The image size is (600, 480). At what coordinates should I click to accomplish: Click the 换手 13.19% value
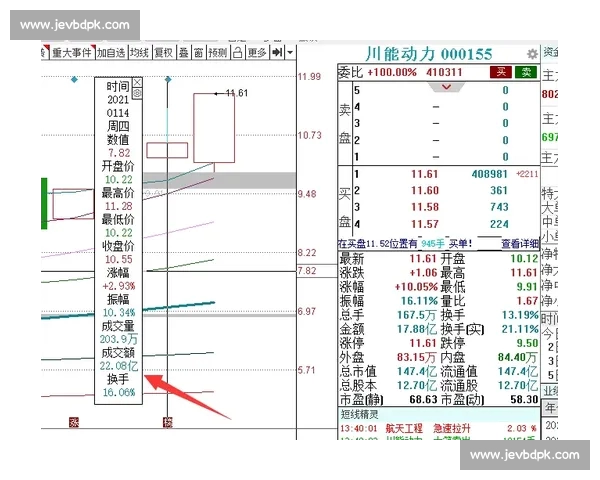(520, 315)
